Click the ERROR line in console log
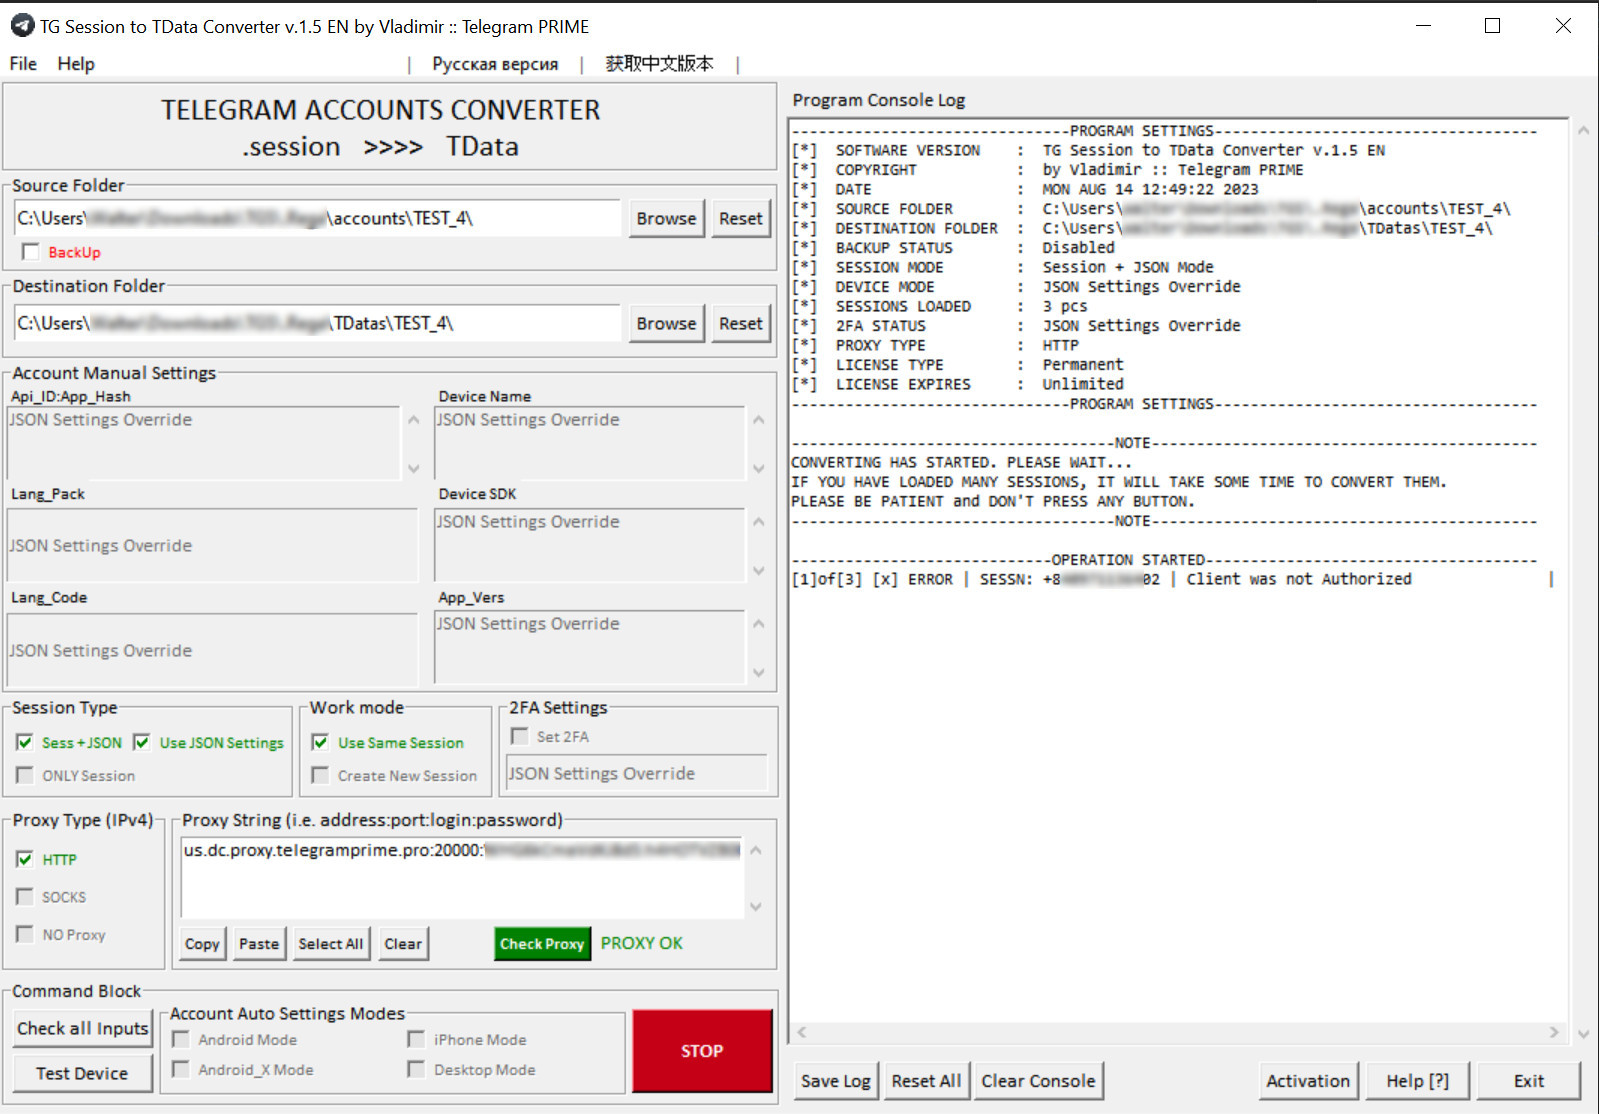The height and width of the screenshot is (1114, 1599). tap(1101, 579)
